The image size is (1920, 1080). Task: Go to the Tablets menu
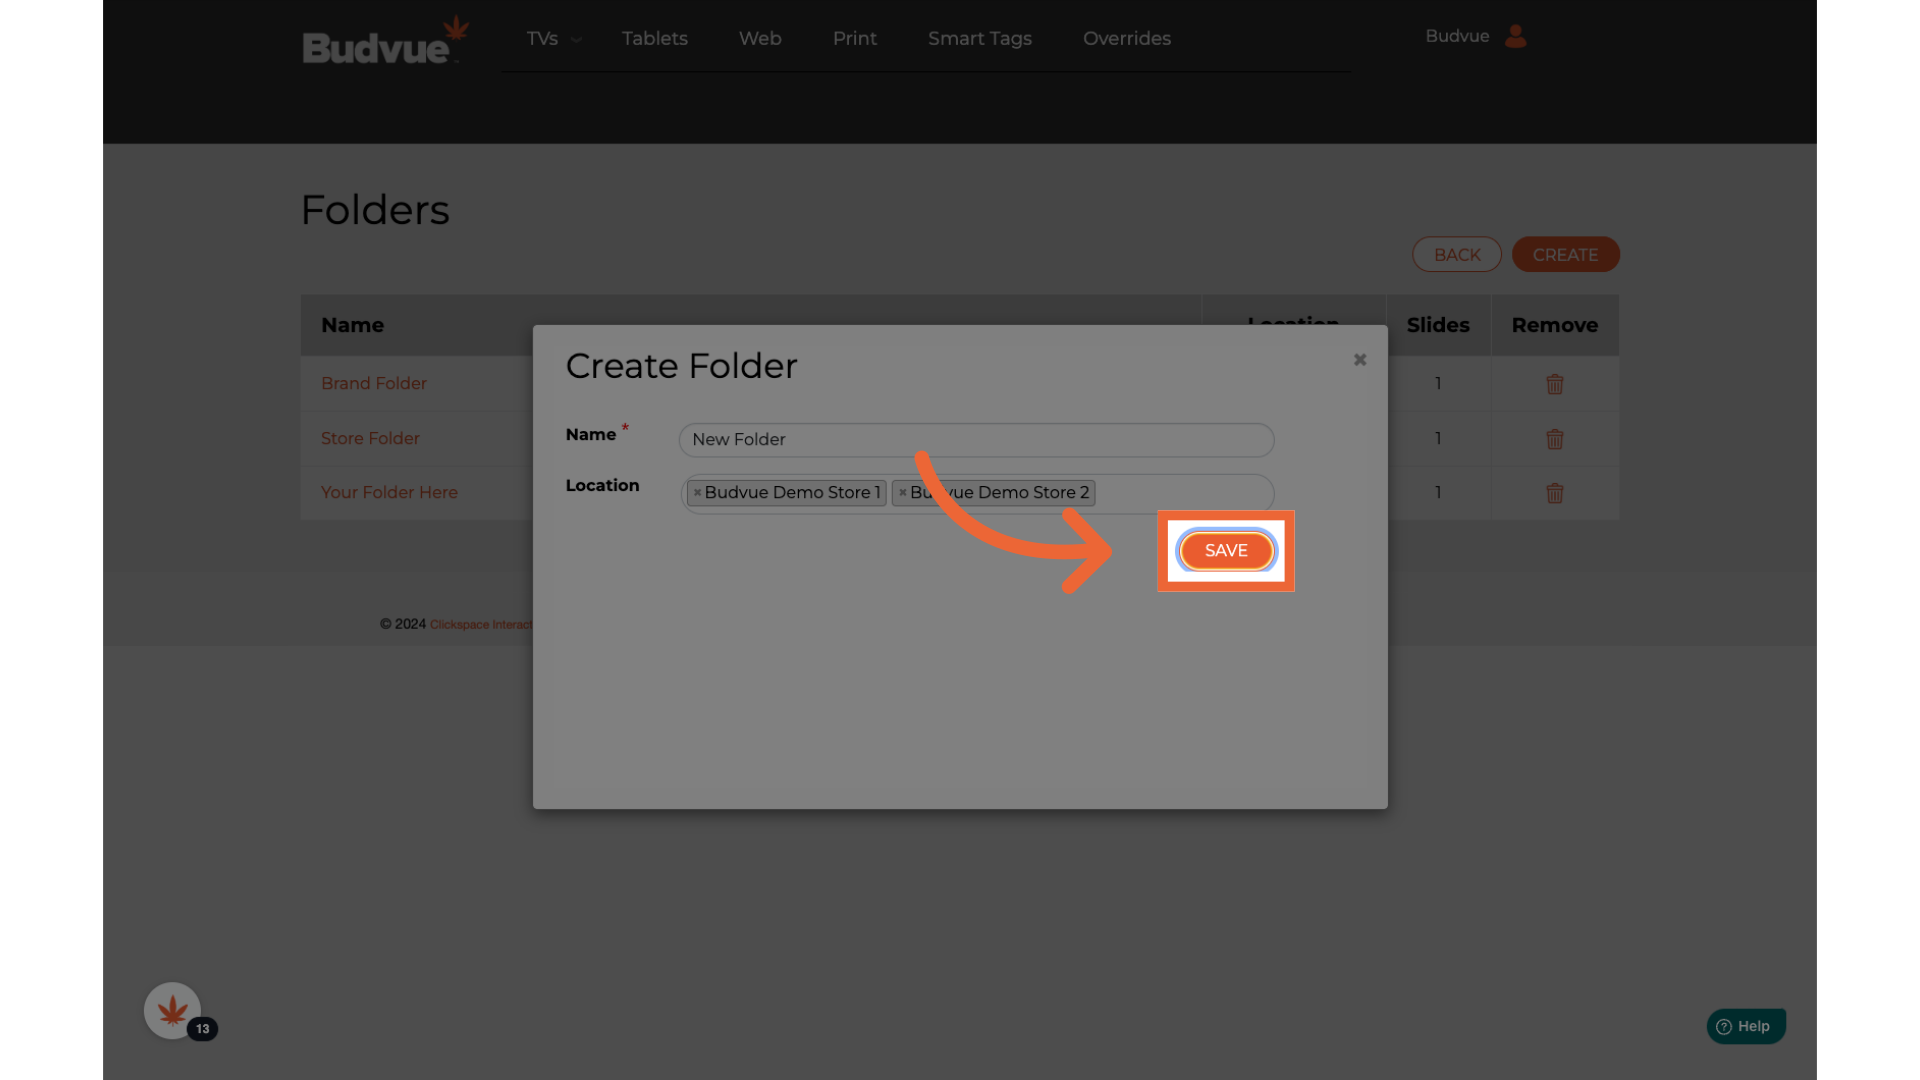654,39
